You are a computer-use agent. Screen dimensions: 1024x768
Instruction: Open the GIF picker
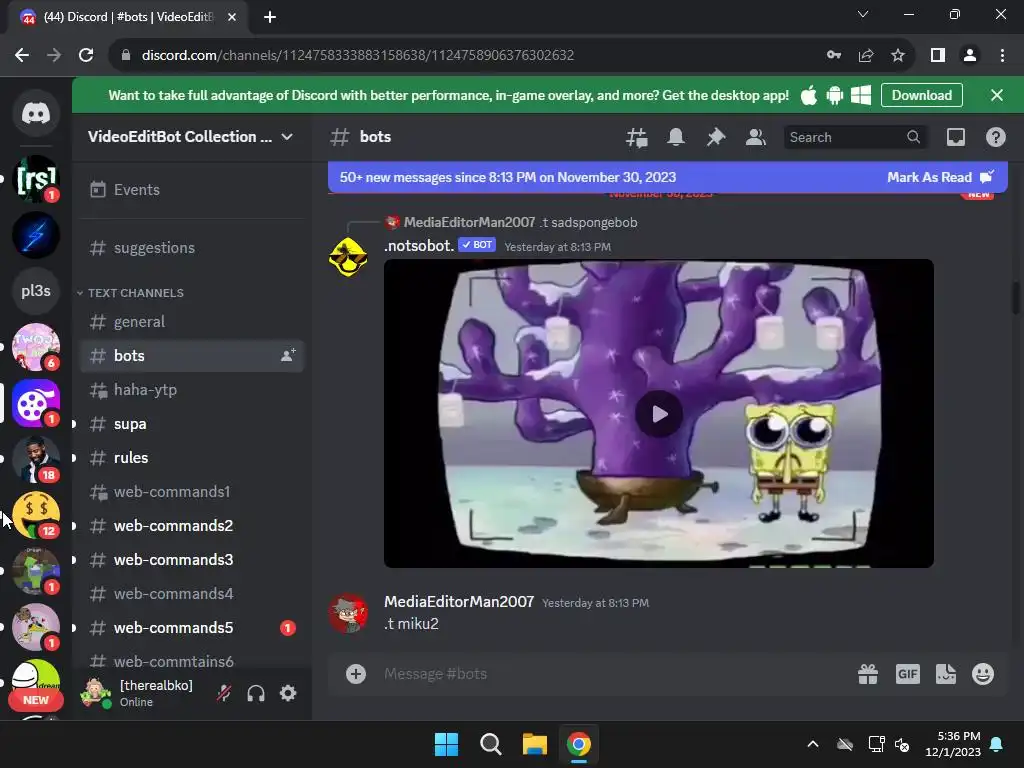[908, 674]
